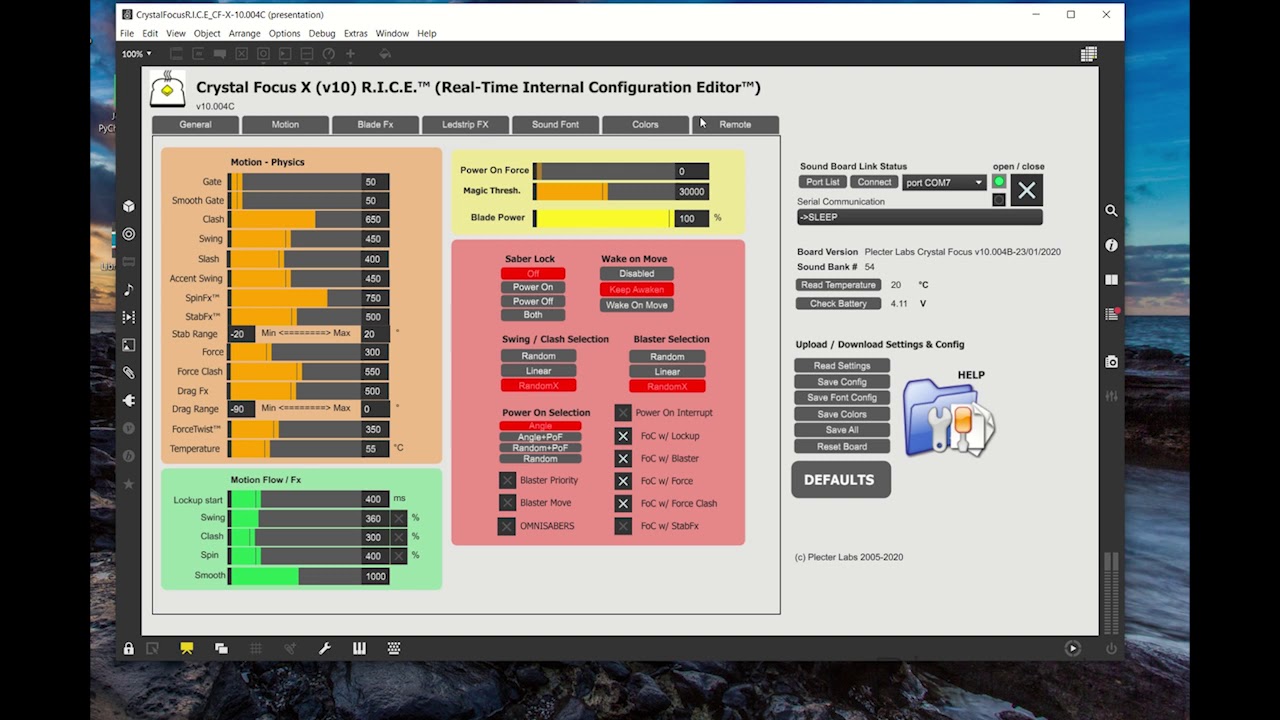
Task: Click the green open port indicator
Action: coord(998,182)
